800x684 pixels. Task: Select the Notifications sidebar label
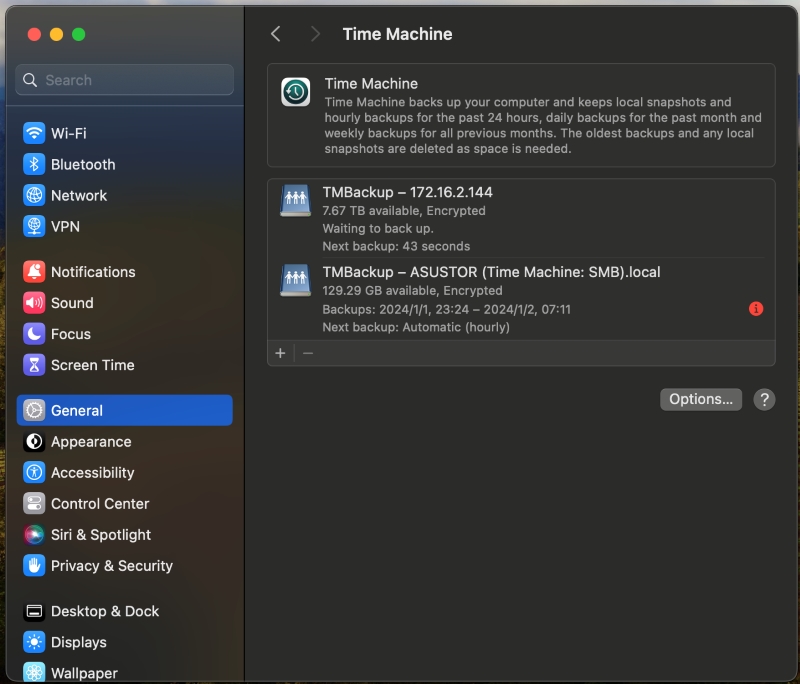coord(93,272)
